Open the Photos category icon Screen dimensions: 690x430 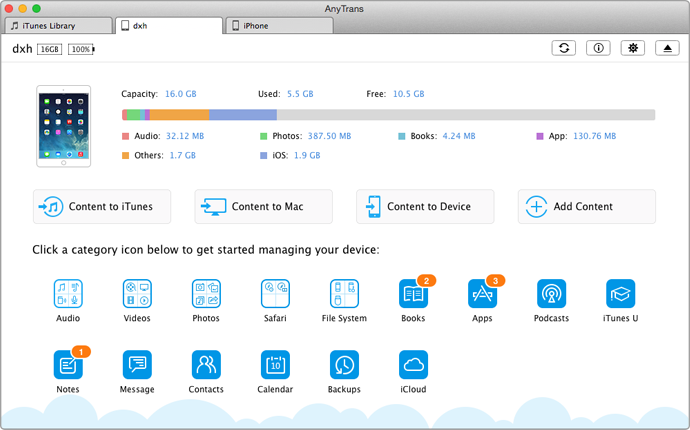coord(206,294)
